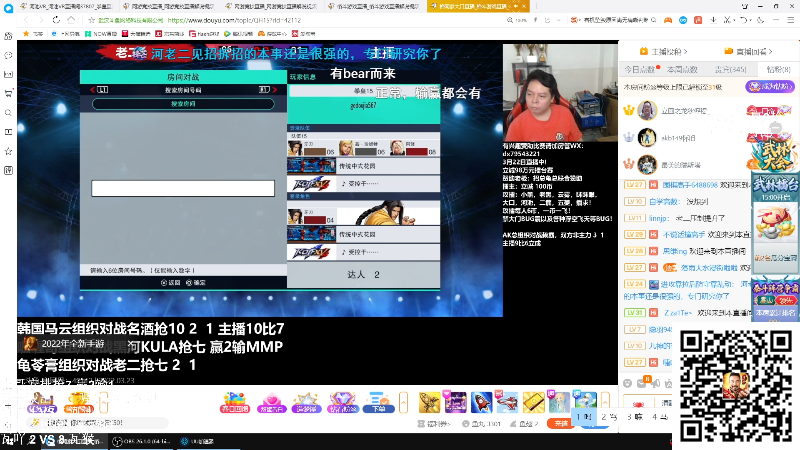Switch to the second browser tab
This screenshot has width=800, height=450.
click(170, 6)
